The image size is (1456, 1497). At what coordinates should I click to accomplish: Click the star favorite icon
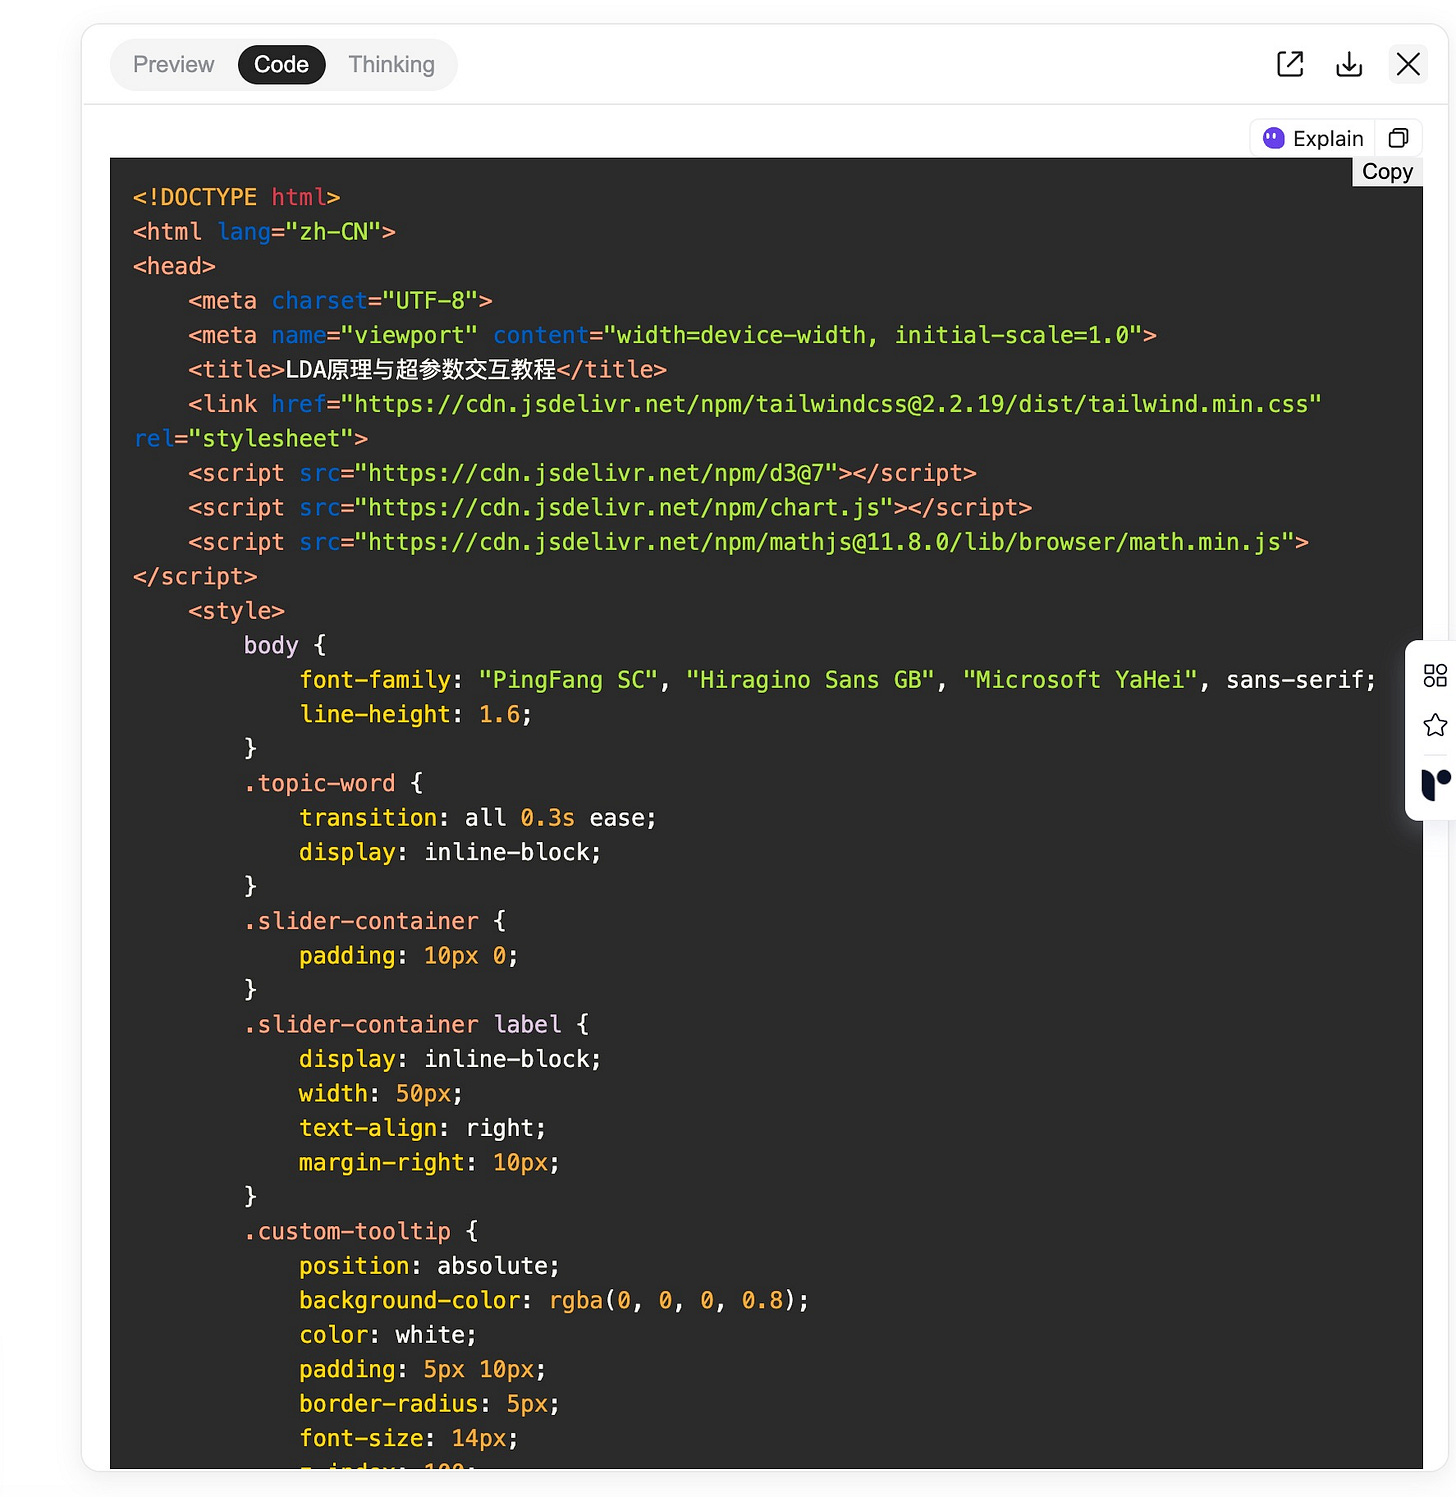1435,725
